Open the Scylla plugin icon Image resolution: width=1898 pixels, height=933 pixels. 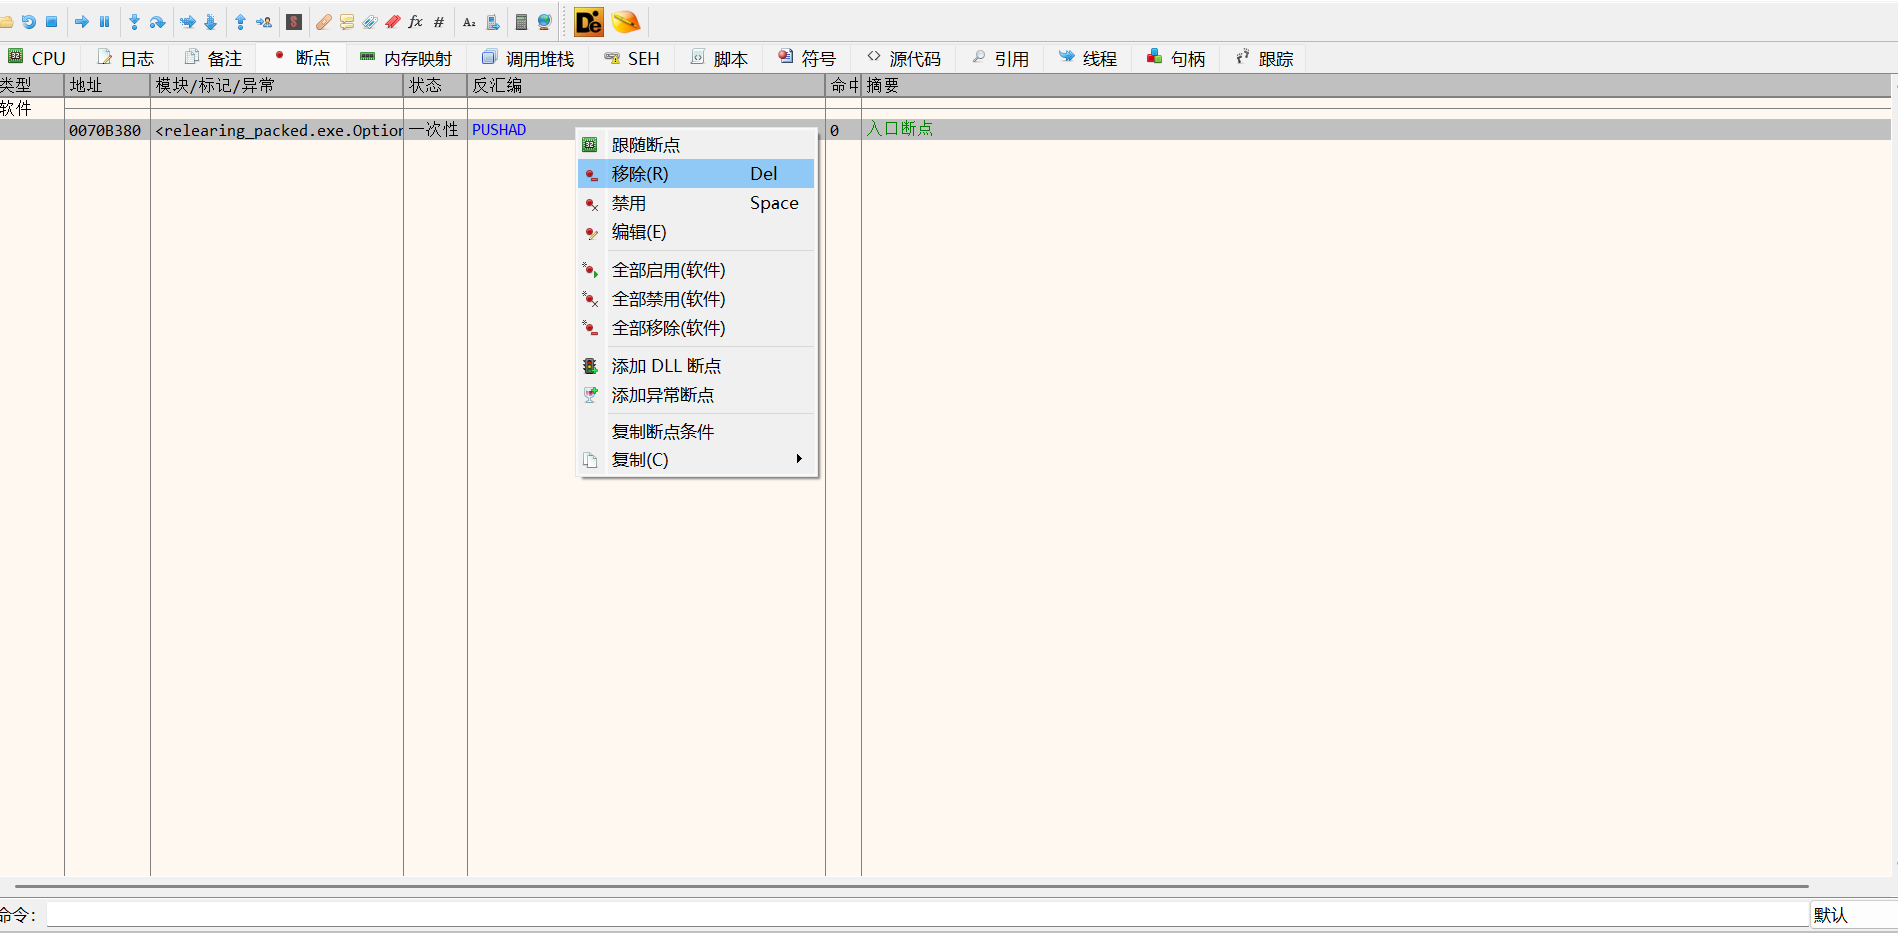(294, 22)
